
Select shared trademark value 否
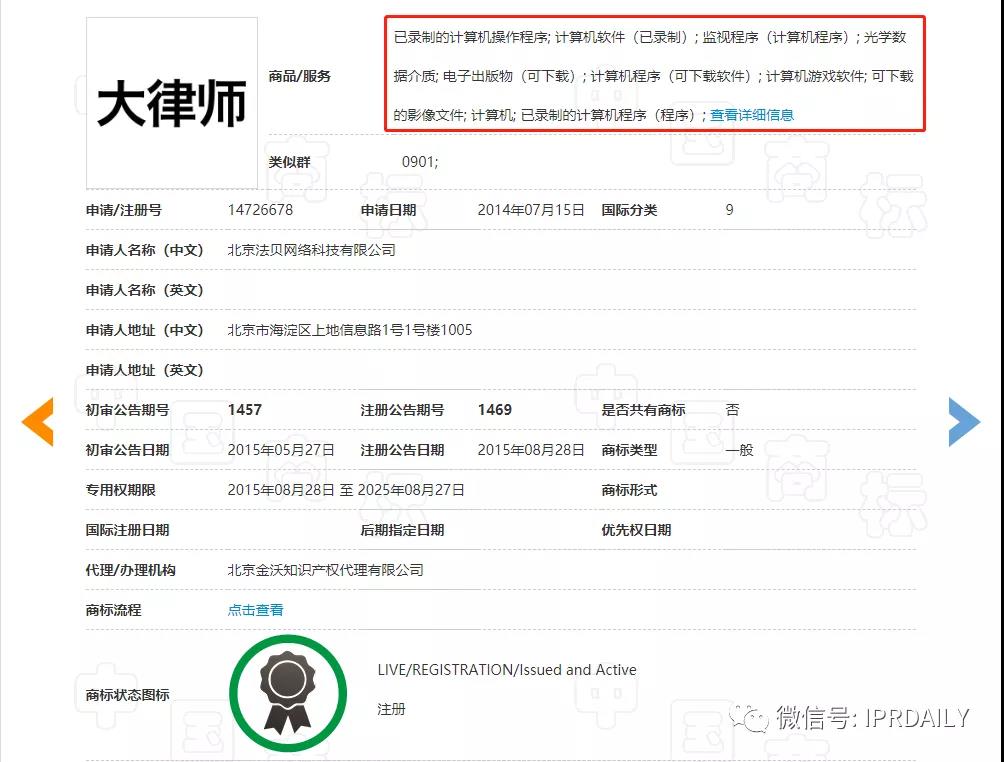(733, 410)
